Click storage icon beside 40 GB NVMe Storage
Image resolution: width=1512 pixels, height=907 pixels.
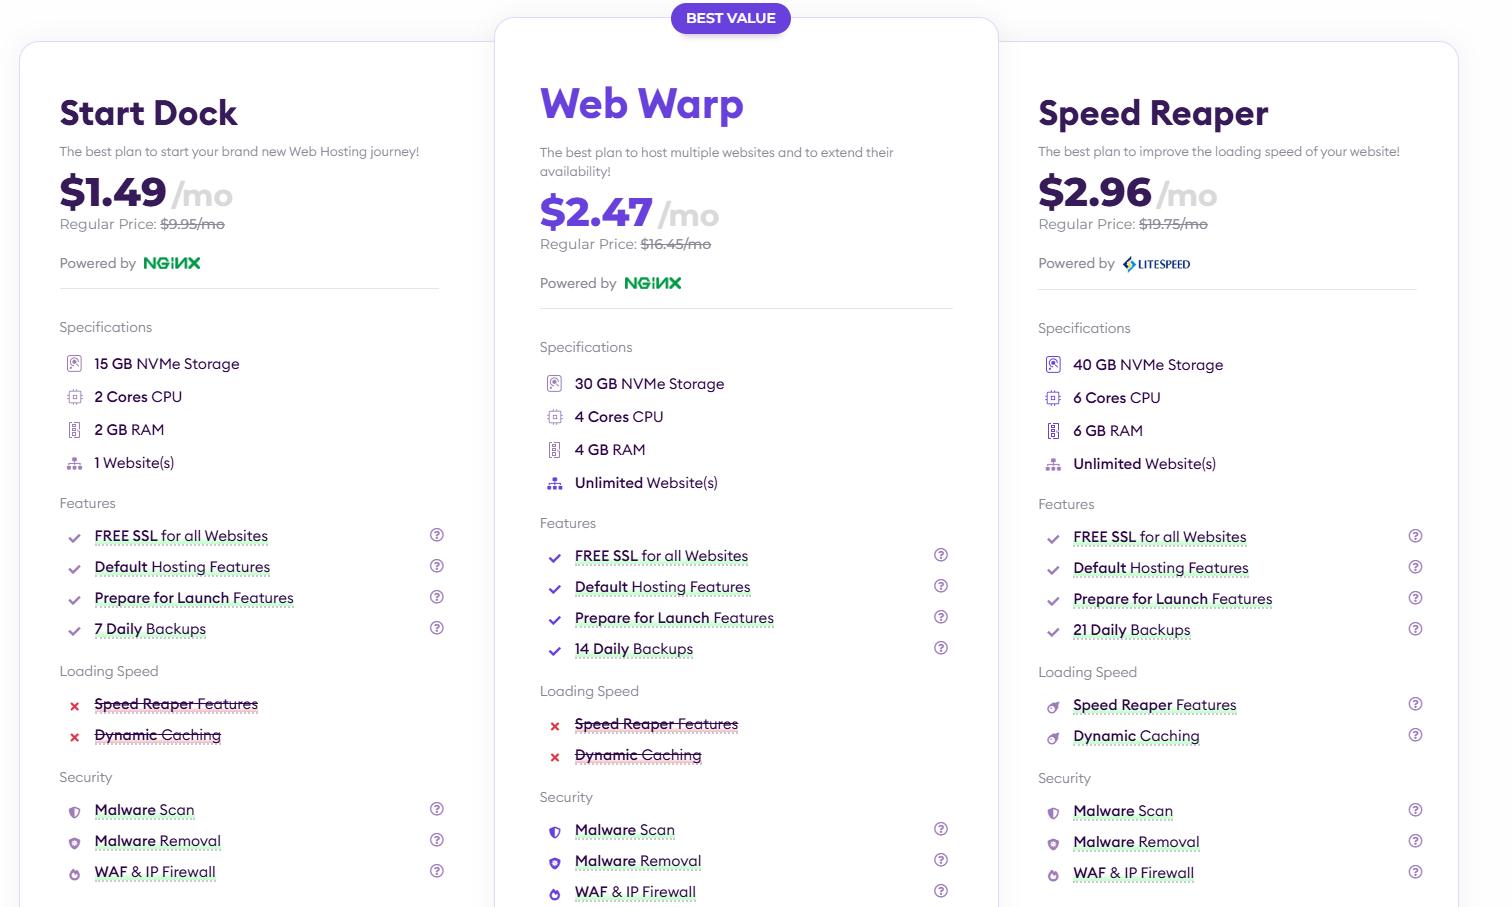[1053, 365]
